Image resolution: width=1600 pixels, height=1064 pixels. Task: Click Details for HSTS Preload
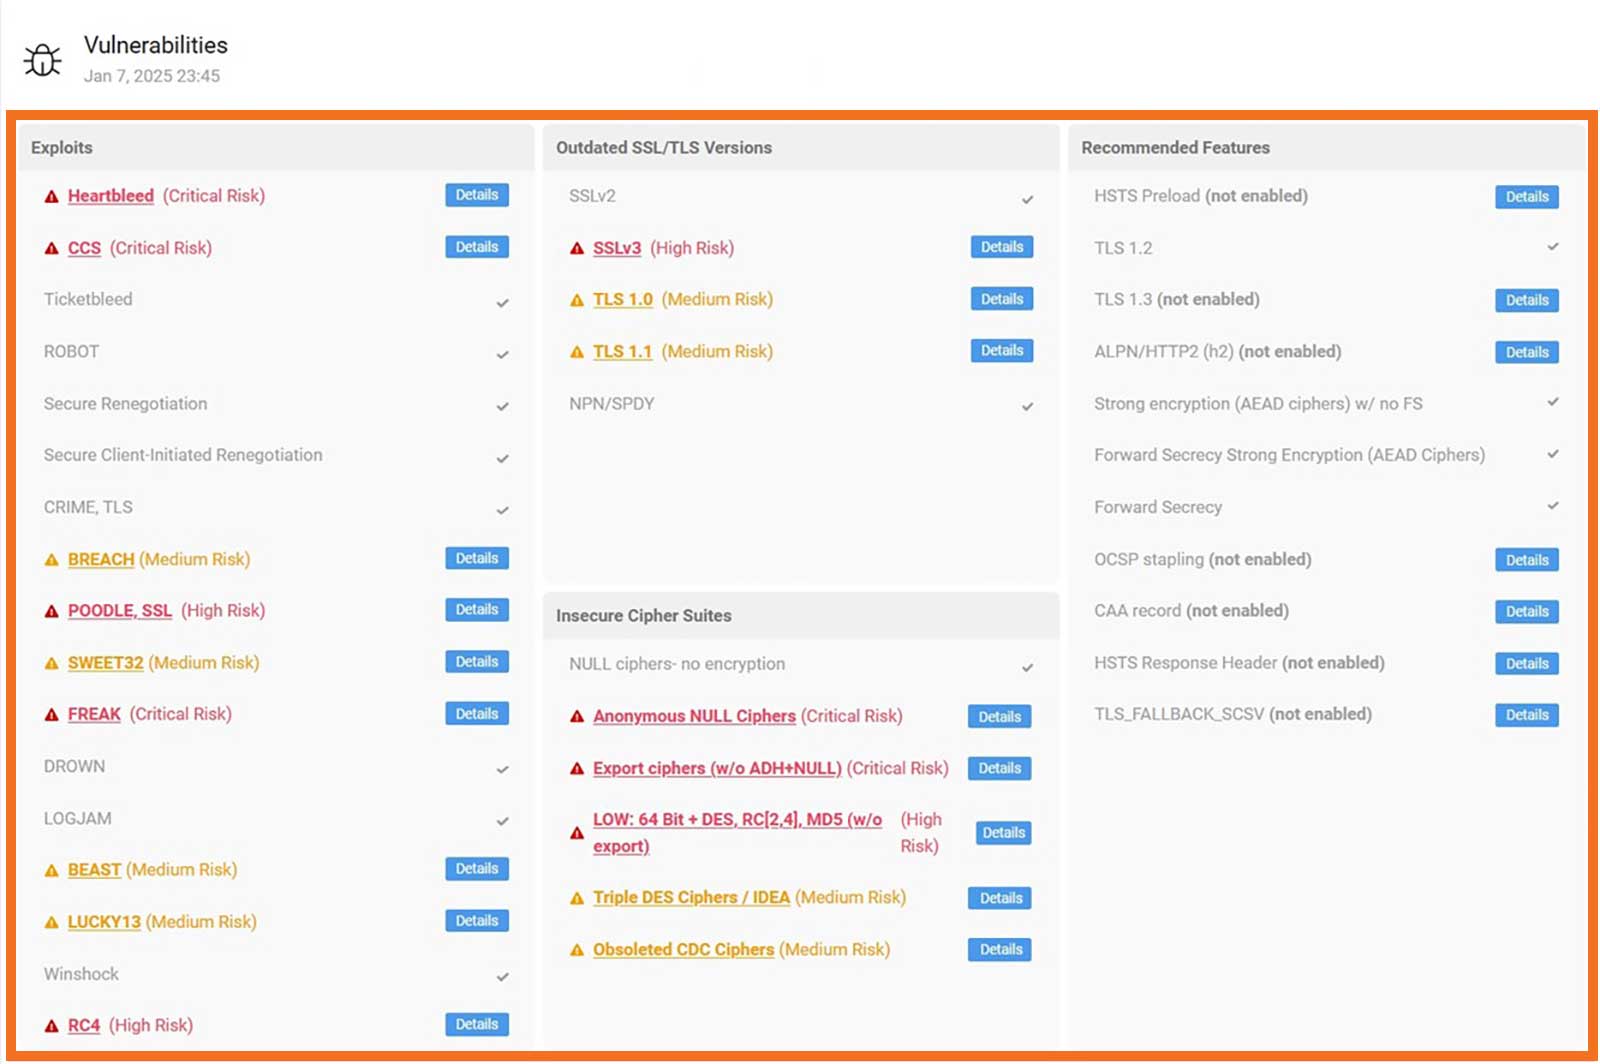pyautogui.click(x=1527, y=197)
